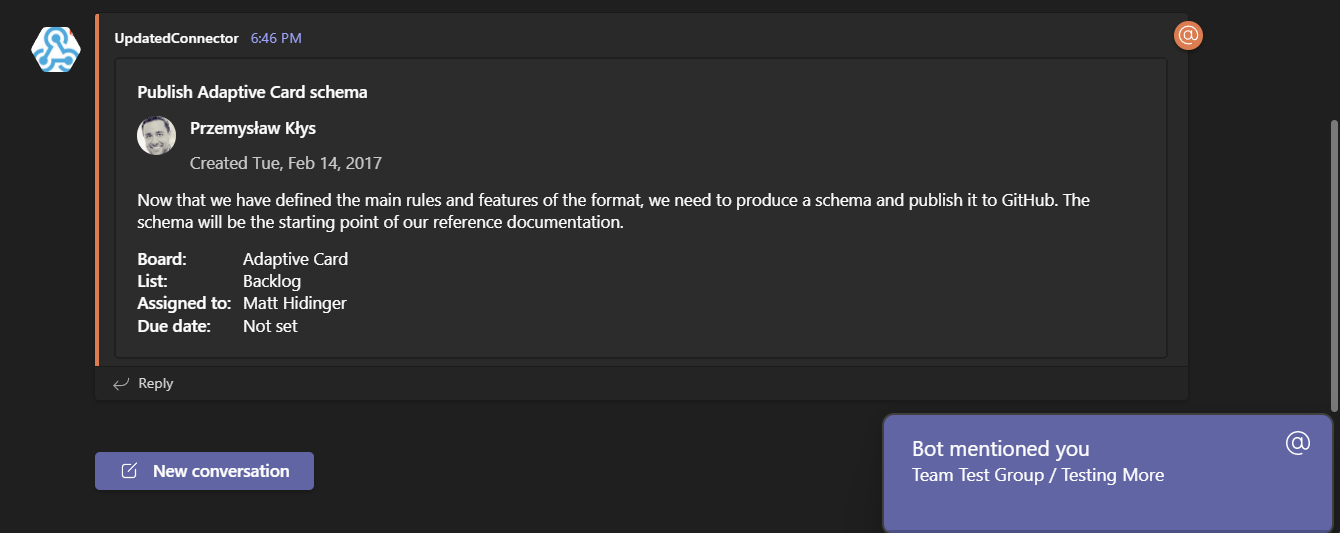The height and width of the screenshot is (533, 1340).
Task: Click the orange @ mention badge
Action: [1188, 36]
